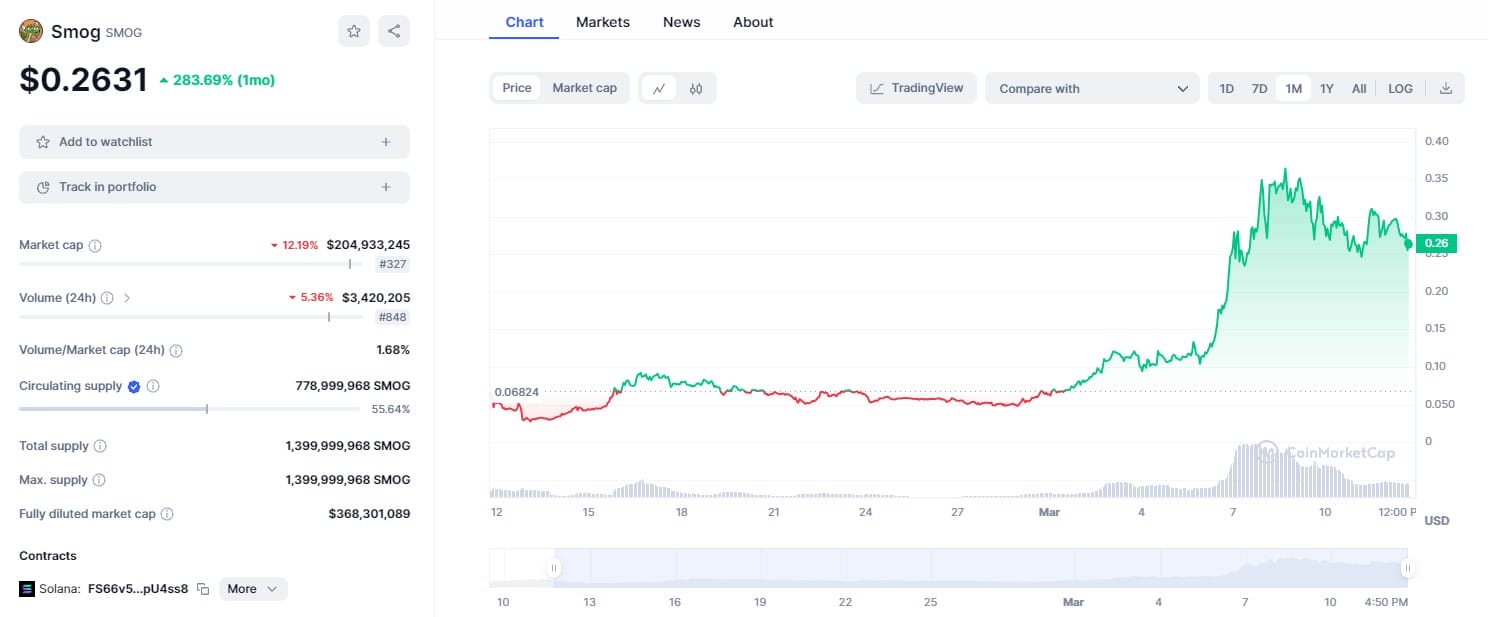Click the Circulating supply info icon

[153, 386]
